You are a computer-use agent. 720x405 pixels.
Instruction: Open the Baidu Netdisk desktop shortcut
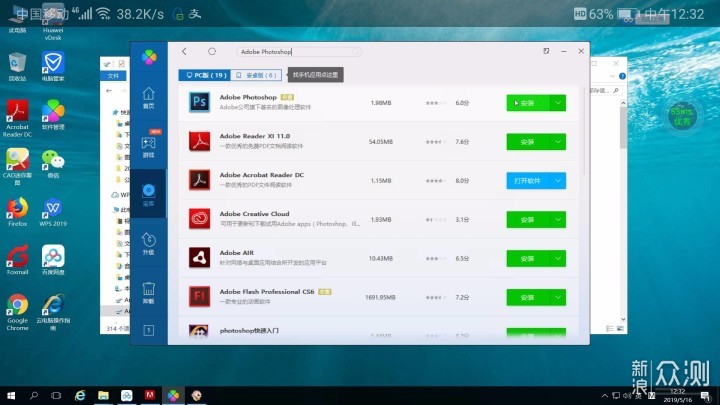[53, 260]
